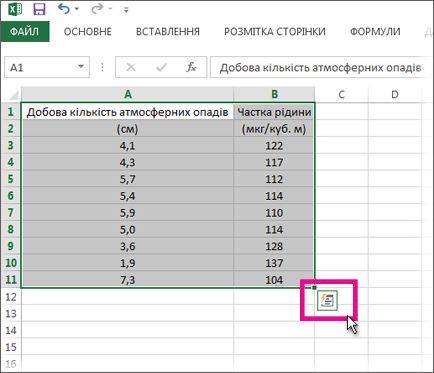
Task: Click the Select All corner triangle
Action: [13, 95]
